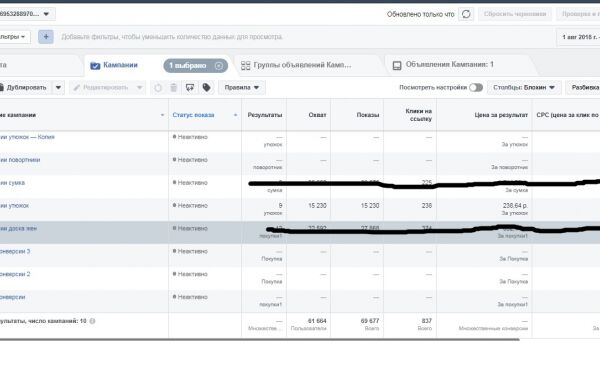Click total reach value '61 664'
600x365 pixels.
[x=317, y=321]
